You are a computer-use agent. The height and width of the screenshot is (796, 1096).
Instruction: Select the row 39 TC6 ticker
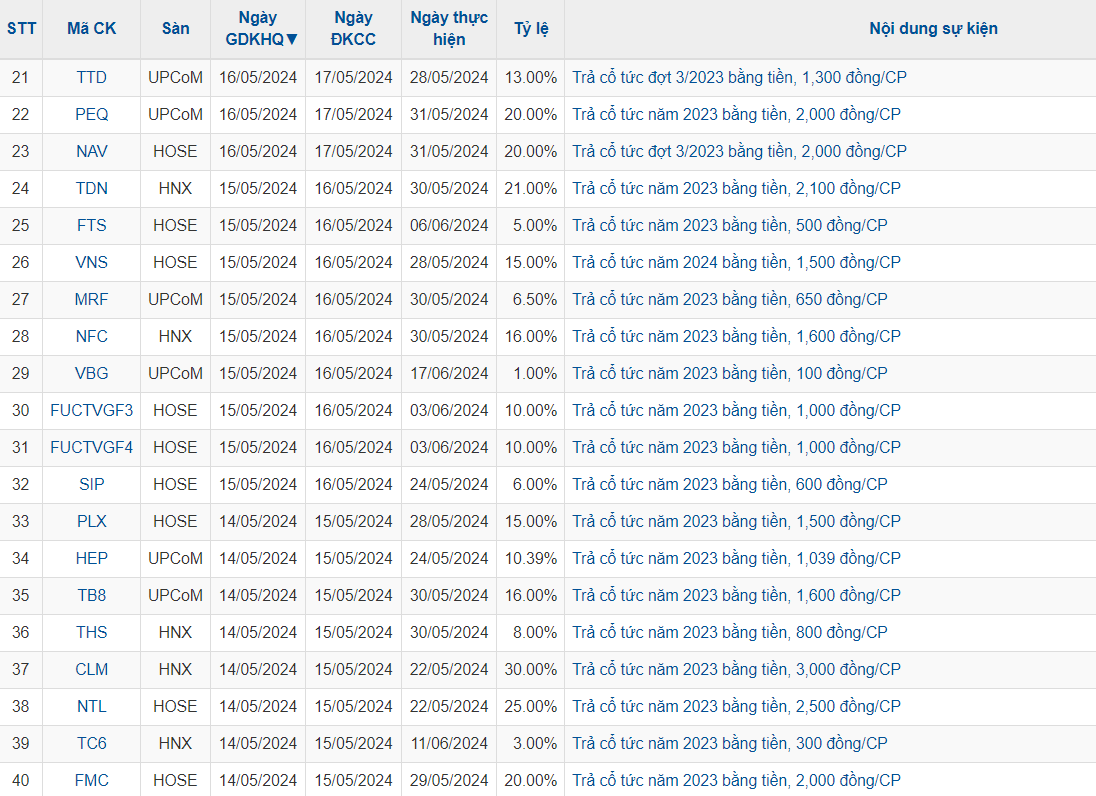pyautogui.click(x=91, y=743)
